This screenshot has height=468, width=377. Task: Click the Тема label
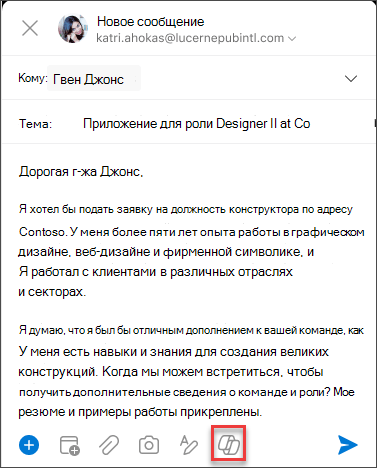35,124
